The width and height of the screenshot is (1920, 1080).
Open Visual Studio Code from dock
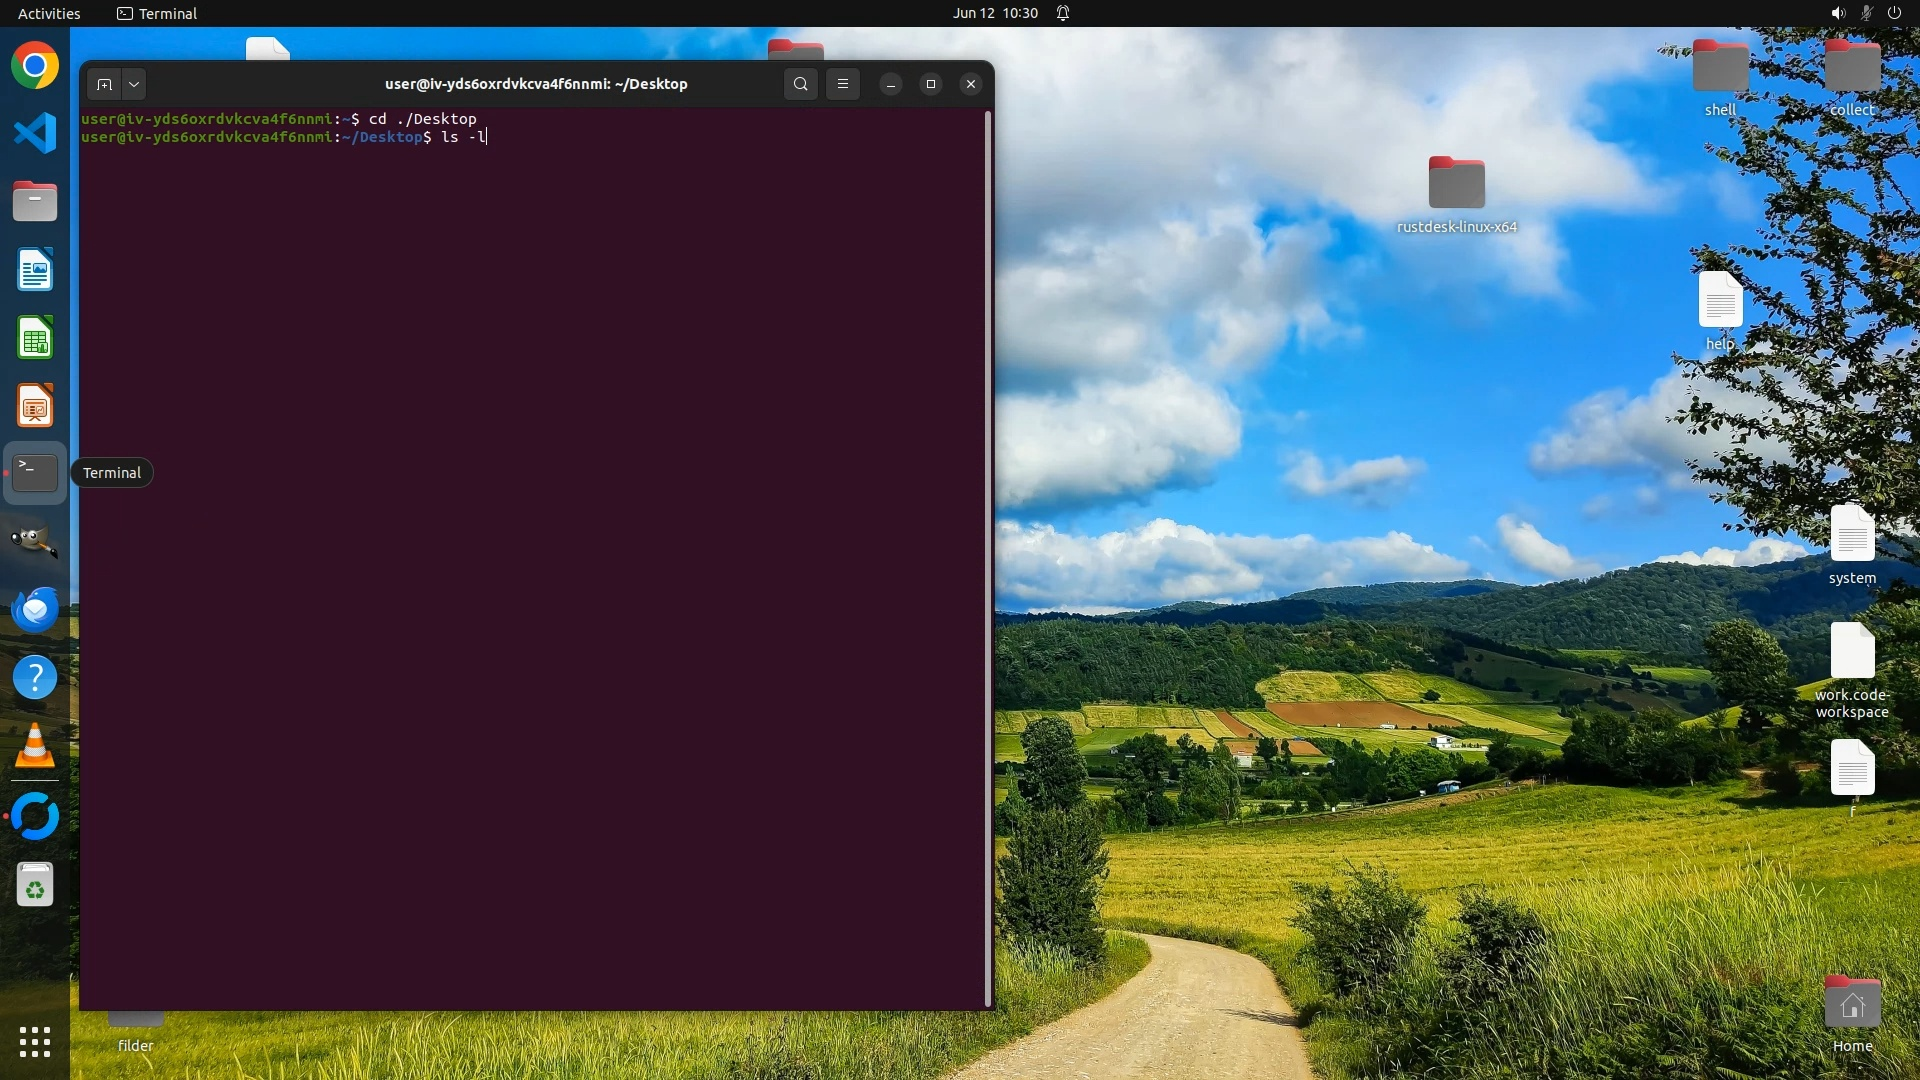tap(35, 134)
